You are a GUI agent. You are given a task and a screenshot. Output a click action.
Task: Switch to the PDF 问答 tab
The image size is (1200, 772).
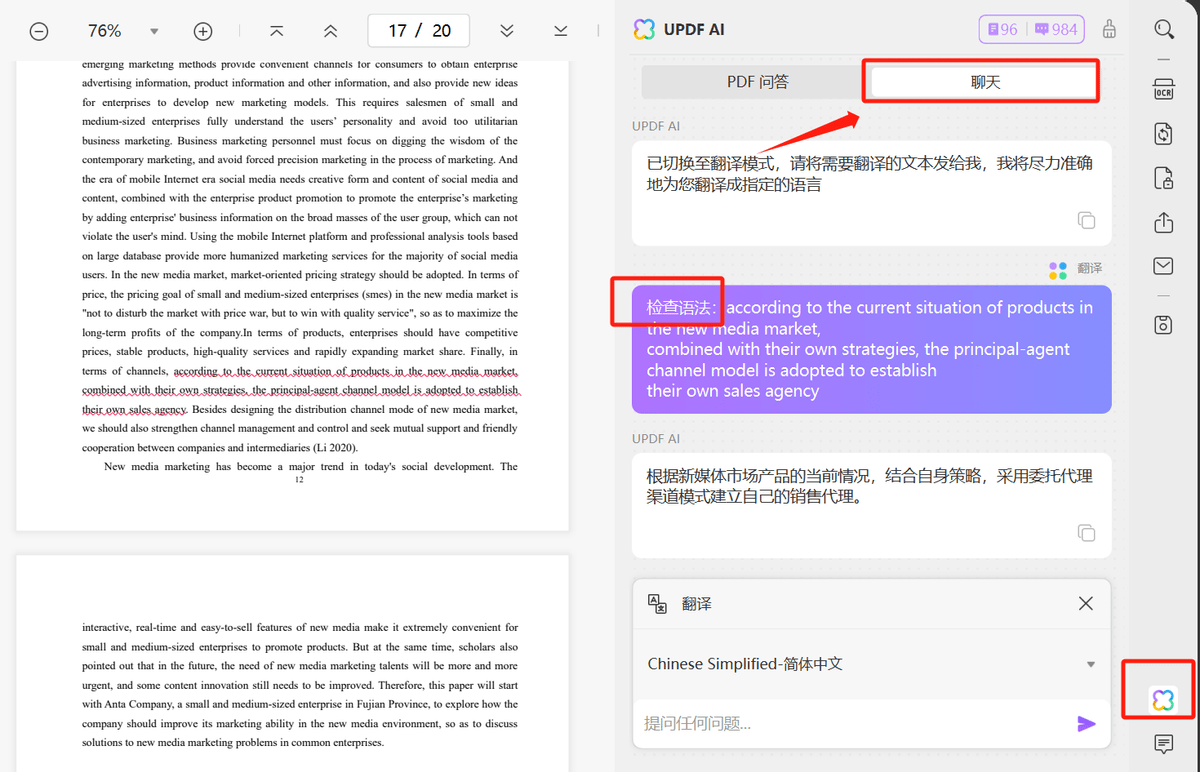pyautogui.click(x=757, y=82)
